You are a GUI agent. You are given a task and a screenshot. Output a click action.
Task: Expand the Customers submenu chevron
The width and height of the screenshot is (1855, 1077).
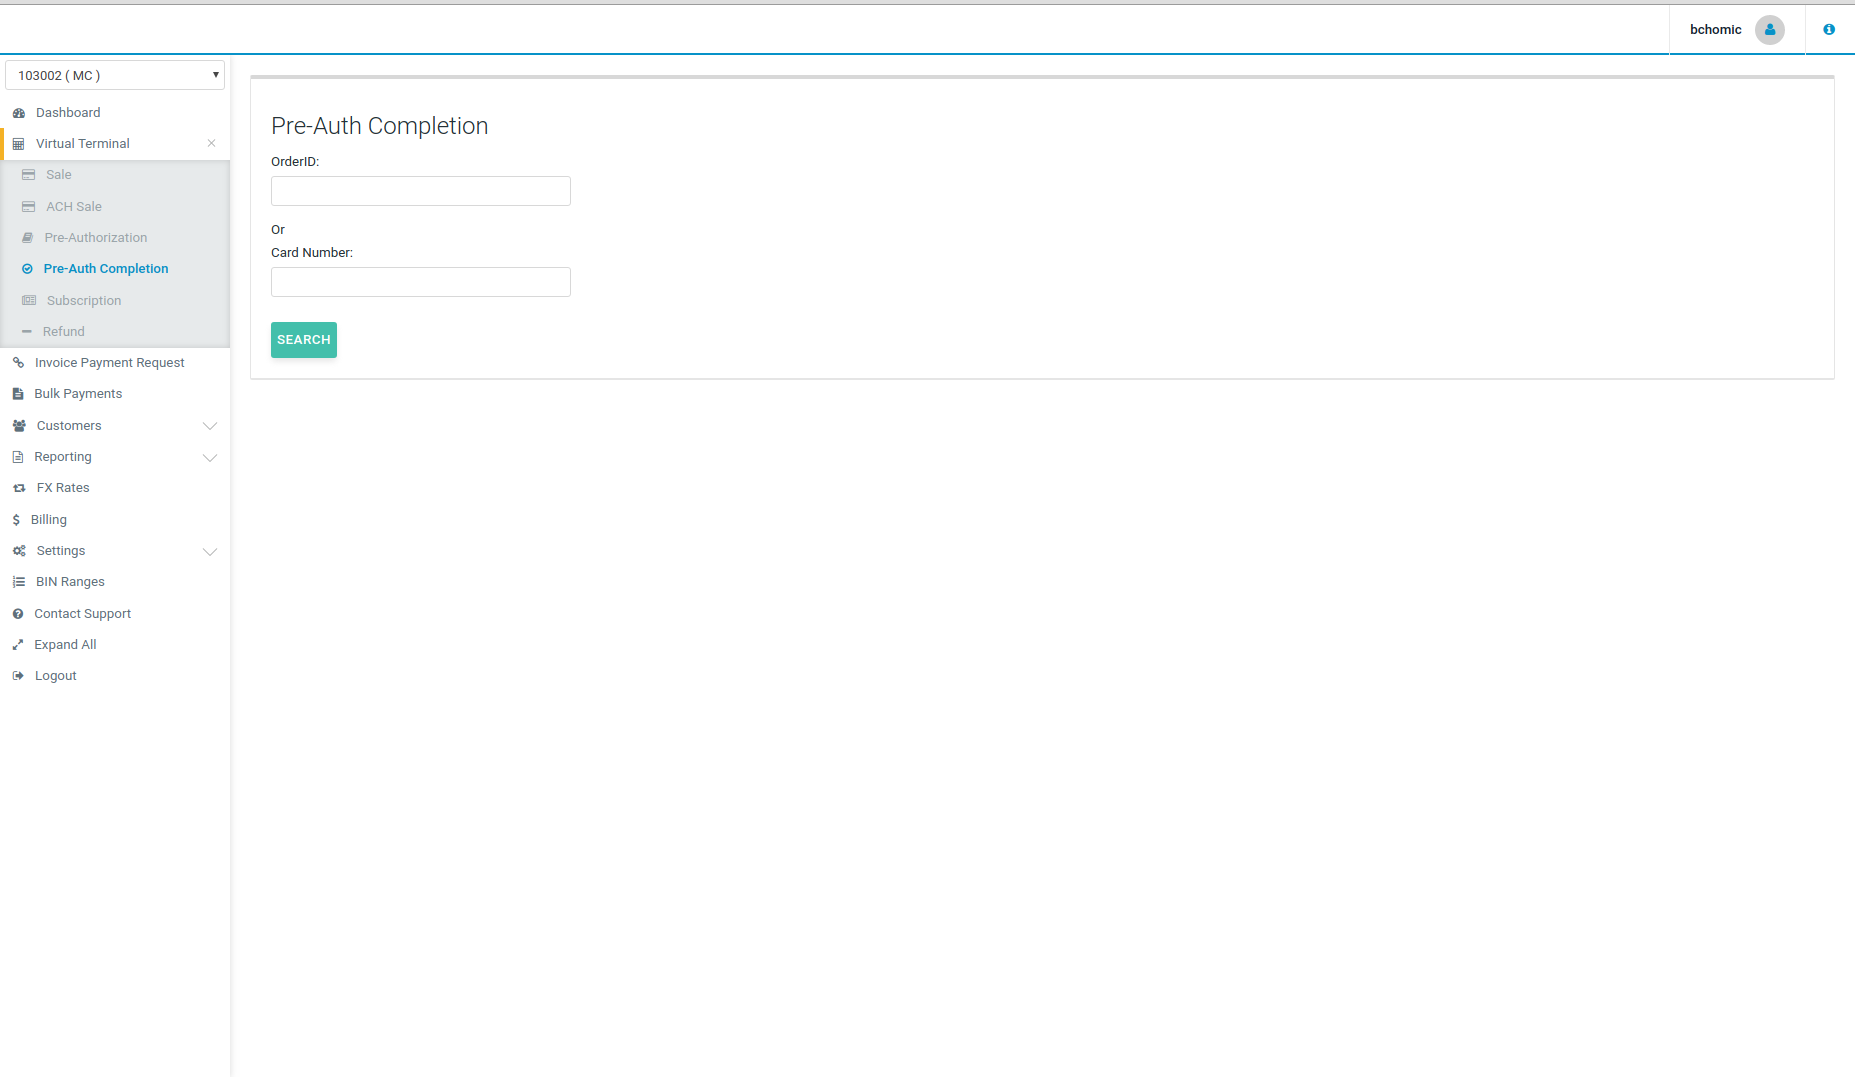[x=210, y=426]
